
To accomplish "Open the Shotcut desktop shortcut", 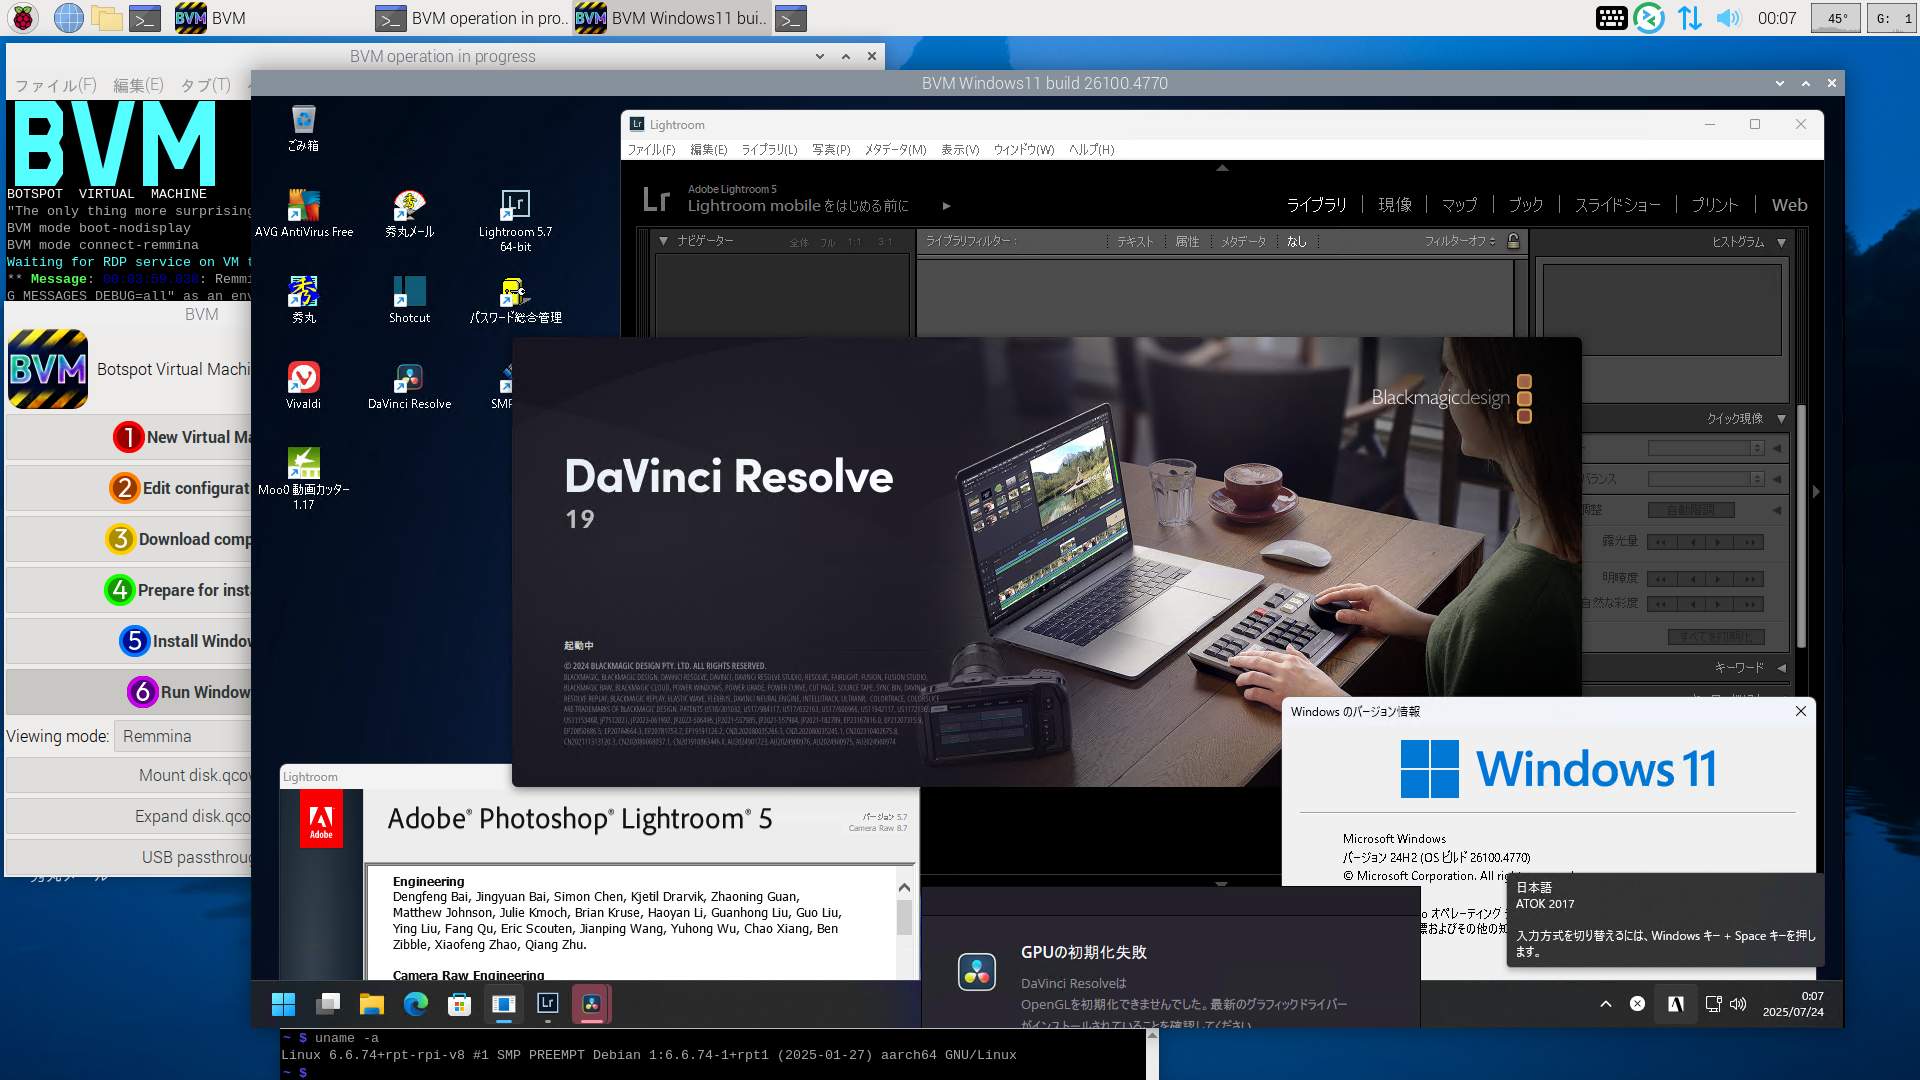I will [409, 299].
